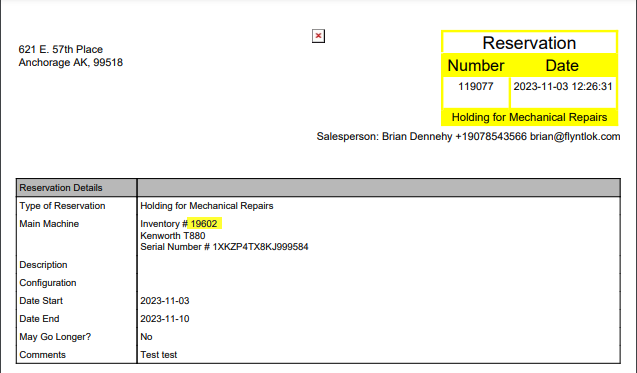Image resolution: width=637 pixels, height=373 pixels.
Task: Select the comment 'Test test'
Action: (159, 355)
